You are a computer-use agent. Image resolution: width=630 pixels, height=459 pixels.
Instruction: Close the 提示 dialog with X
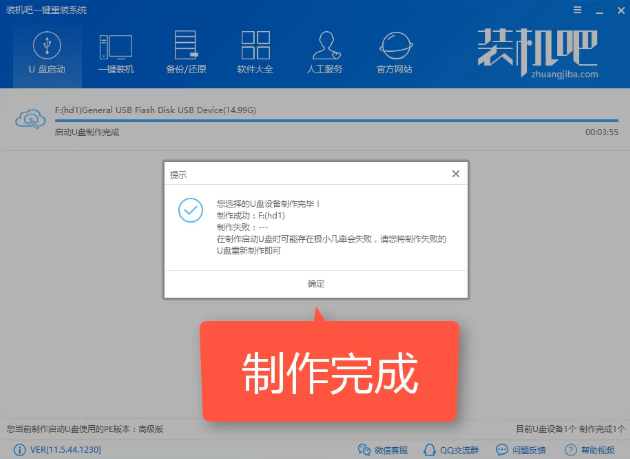(x=456, y=173)
